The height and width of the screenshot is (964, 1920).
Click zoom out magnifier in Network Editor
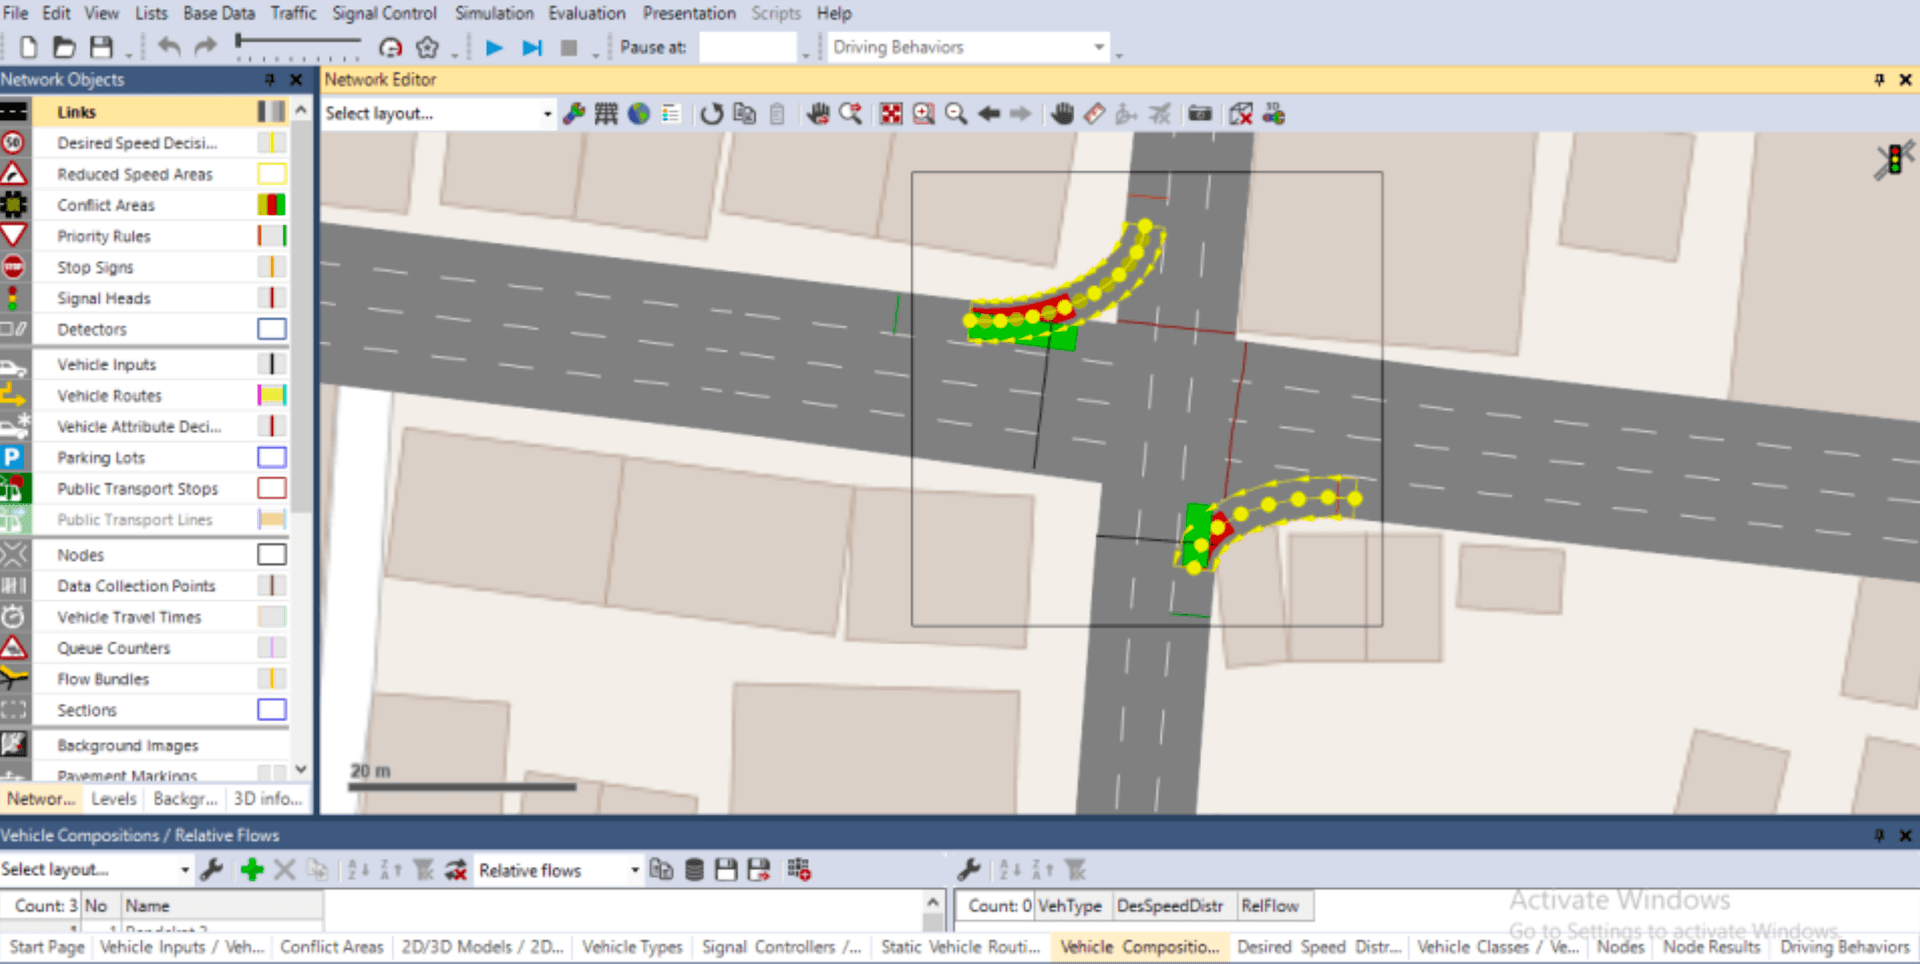pos(956,114)
